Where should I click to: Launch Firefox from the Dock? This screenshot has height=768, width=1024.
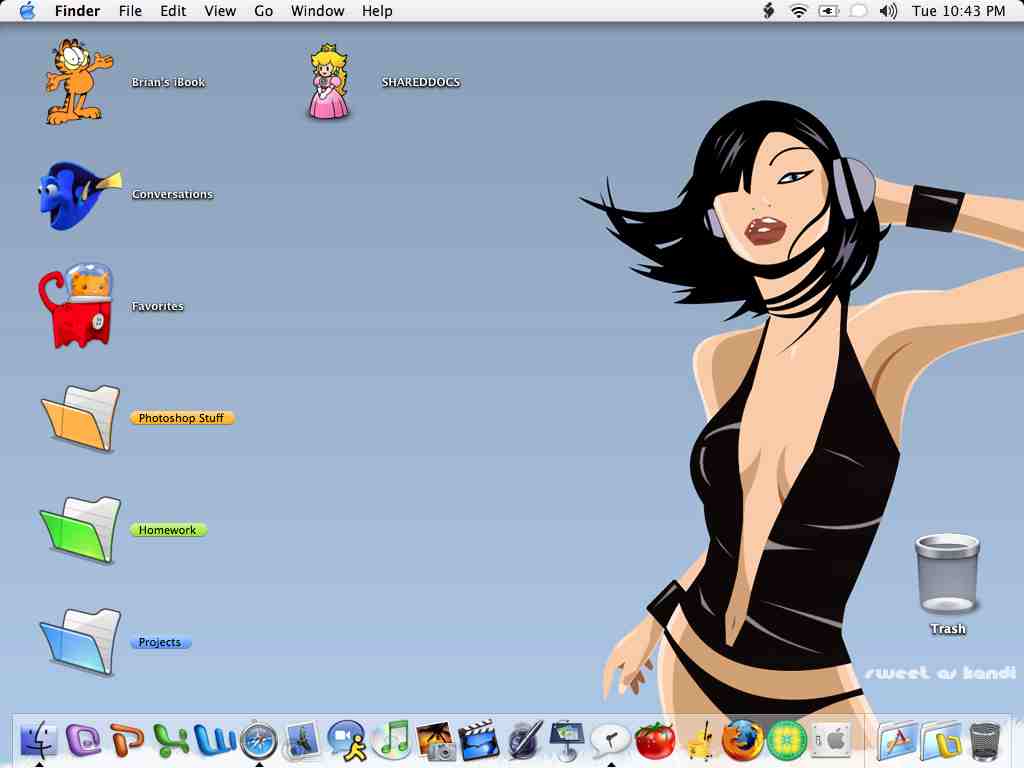click(x=743, y=741)
